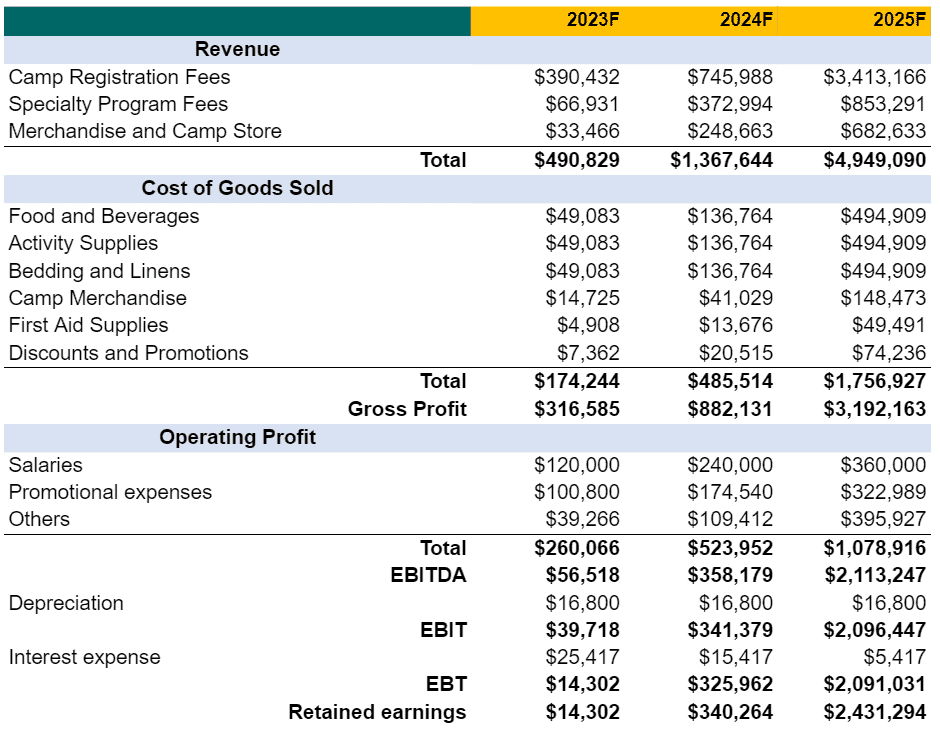Click the $14,725 Camp Merchandise cost
940x747 pixels.
[x=582, y=298]
